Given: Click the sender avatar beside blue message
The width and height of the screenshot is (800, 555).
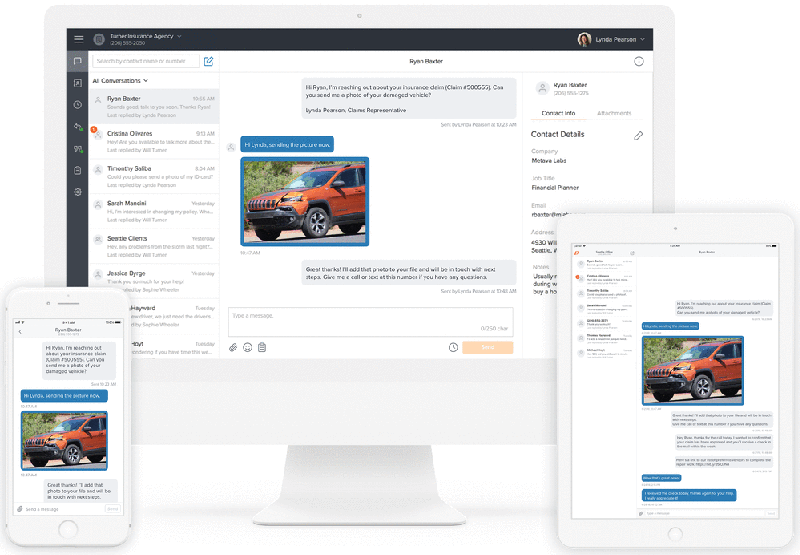Looking at the screenshot, I should pyautogui.click(x=231, y=147).
